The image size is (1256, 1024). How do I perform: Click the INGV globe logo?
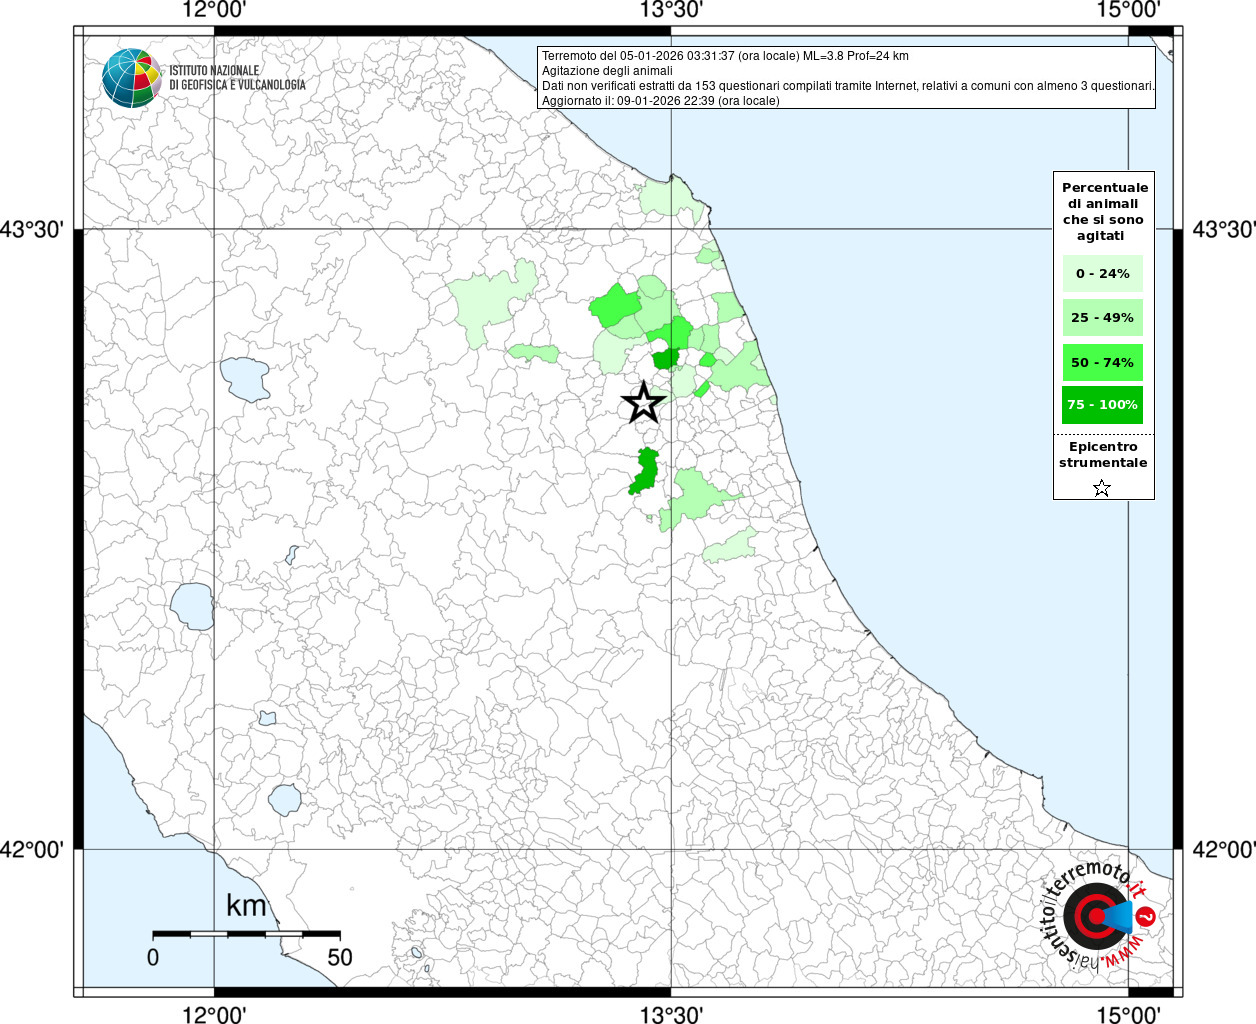[131, 78]
